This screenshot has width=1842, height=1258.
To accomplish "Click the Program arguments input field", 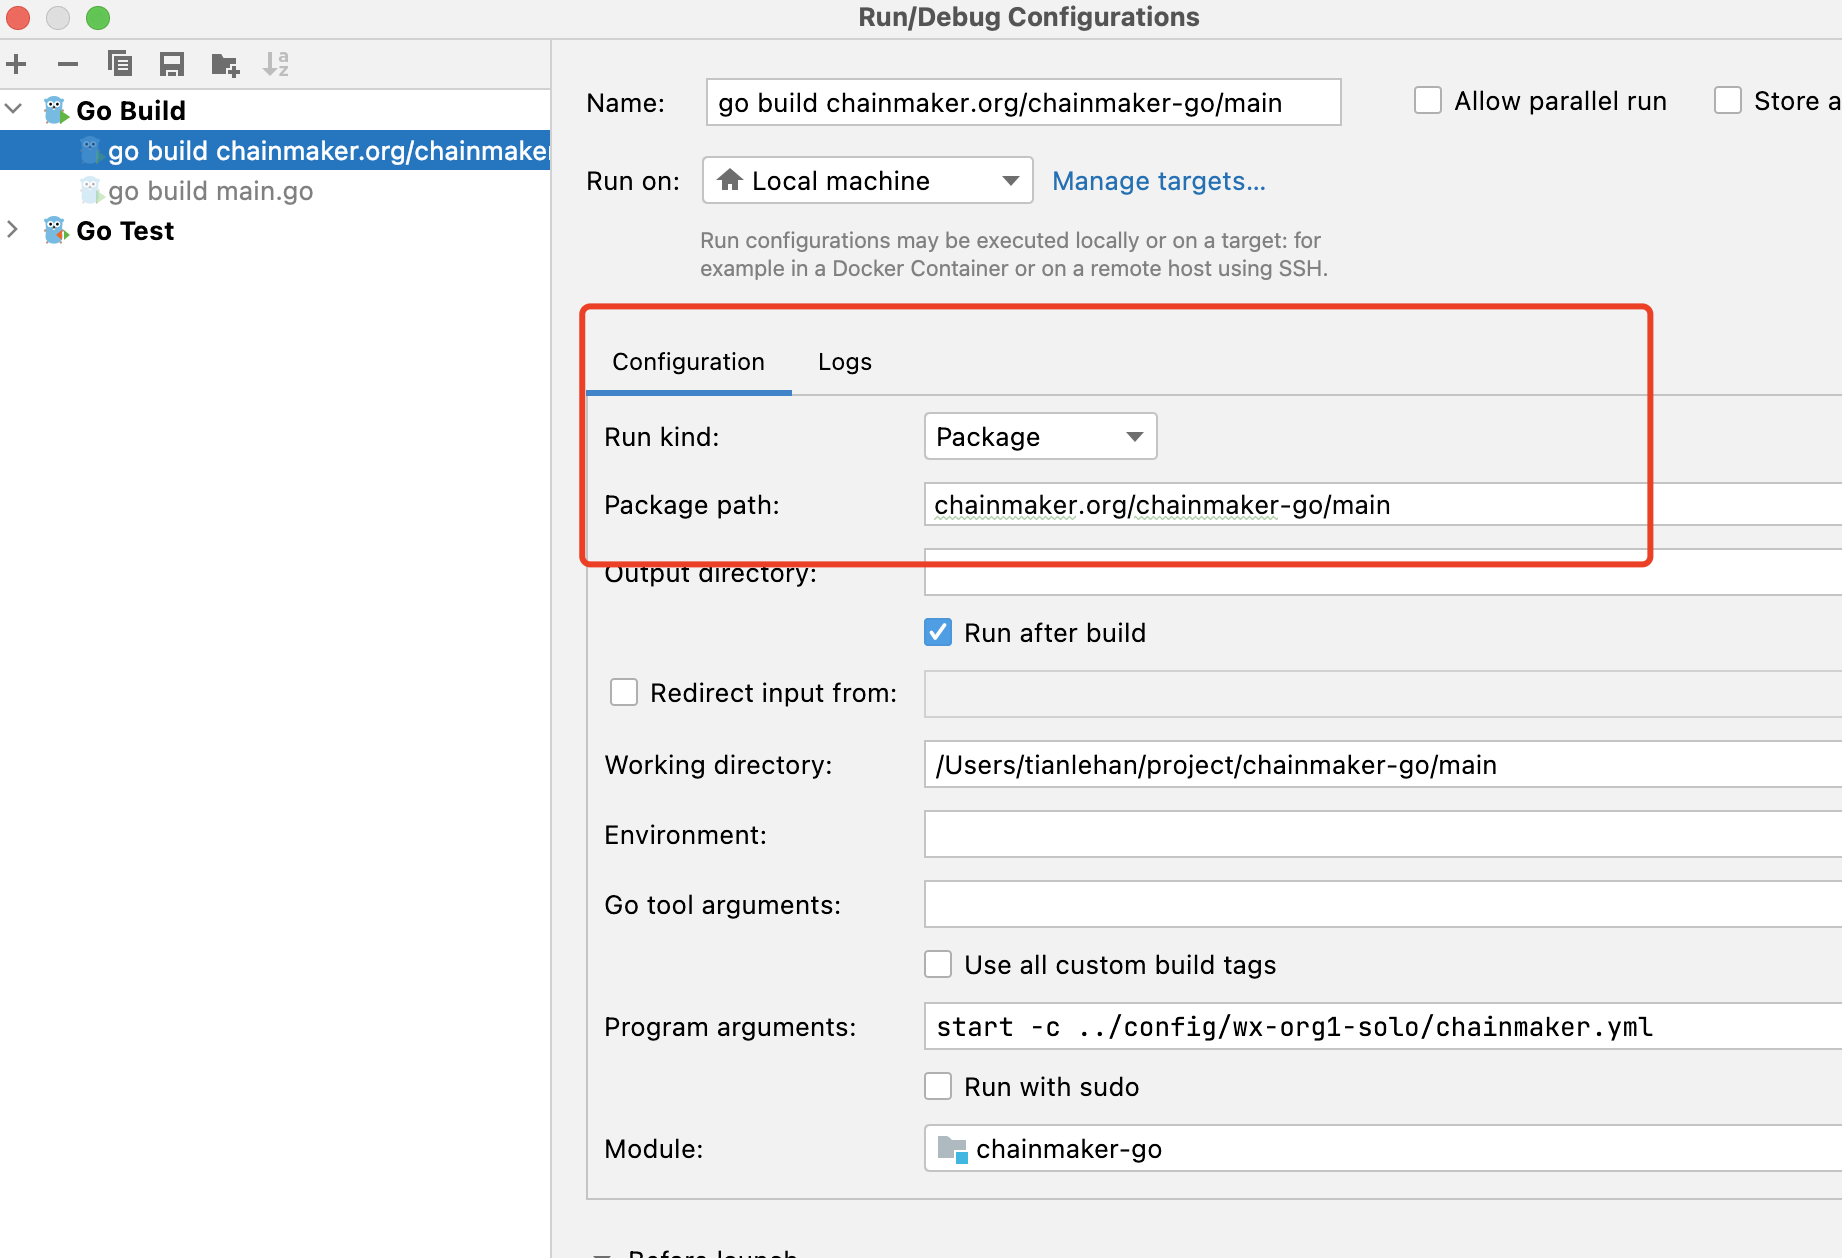I will [x=1380, y=1027].
